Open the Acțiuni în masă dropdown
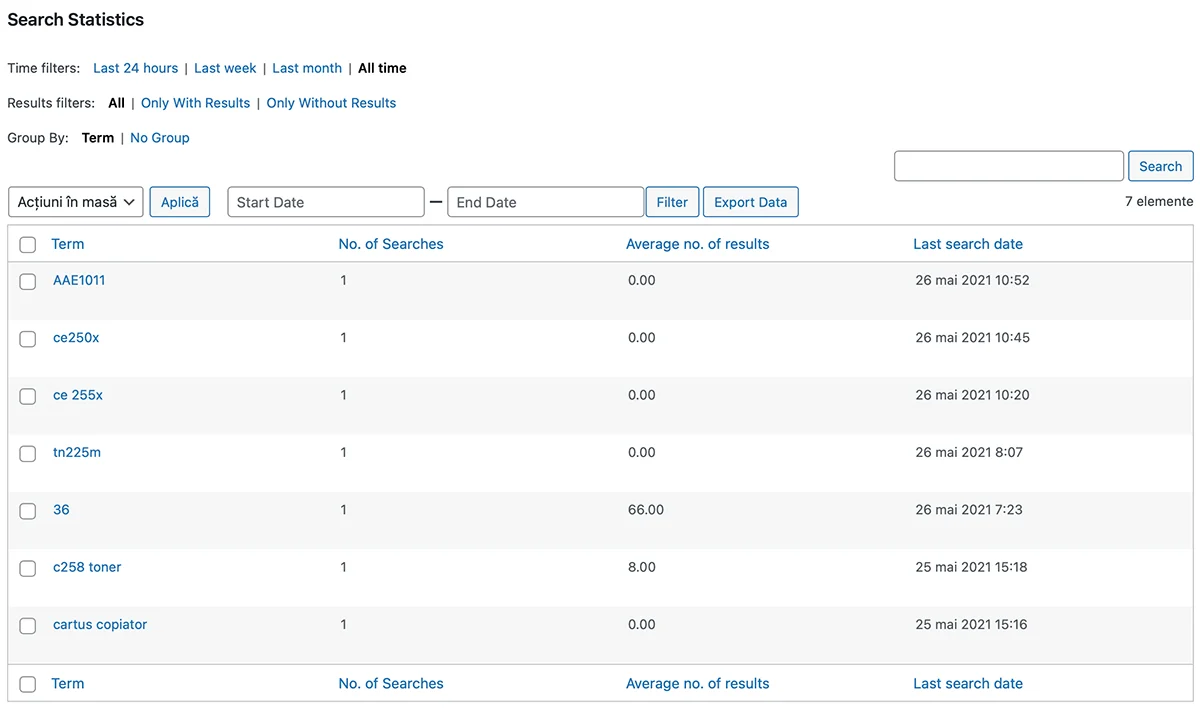 point(76,202)
